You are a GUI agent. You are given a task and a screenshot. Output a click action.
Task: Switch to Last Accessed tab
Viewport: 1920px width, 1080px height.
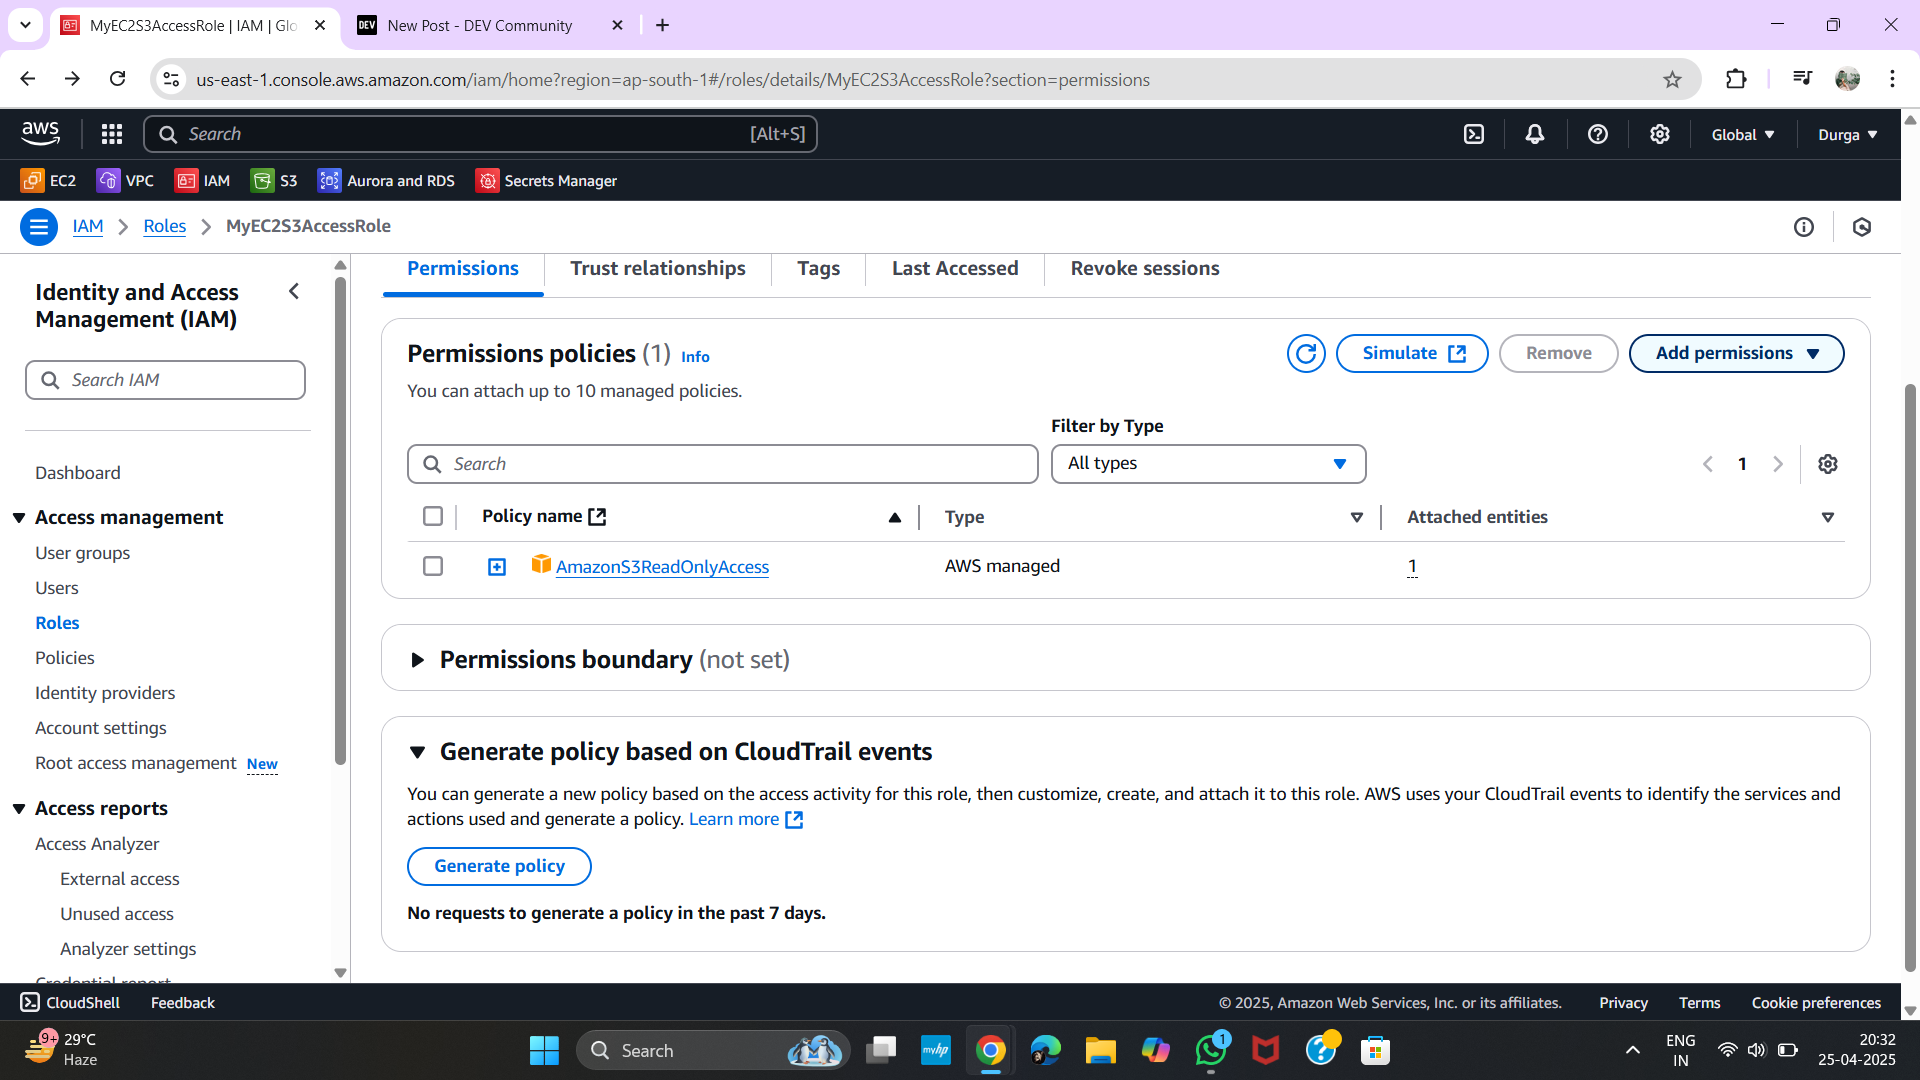click(955, 268)
